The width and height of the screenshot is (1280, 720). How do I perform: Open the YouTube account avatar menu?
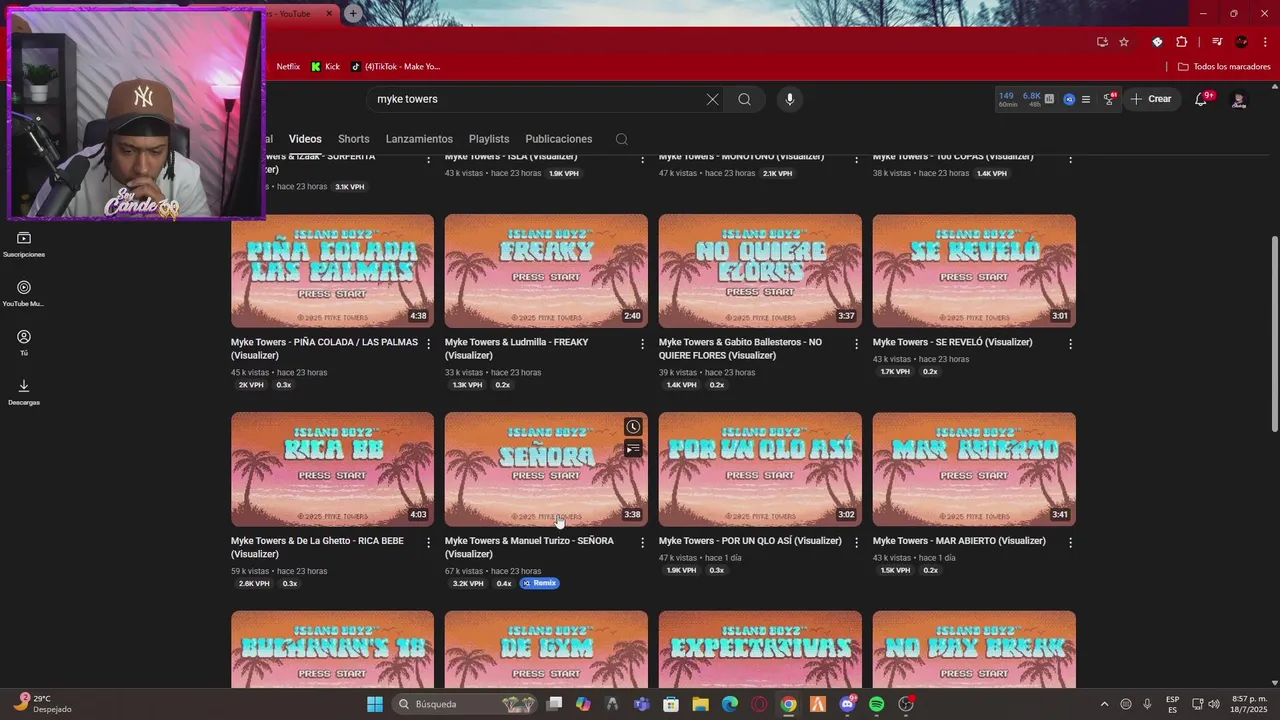(1239, 99)
